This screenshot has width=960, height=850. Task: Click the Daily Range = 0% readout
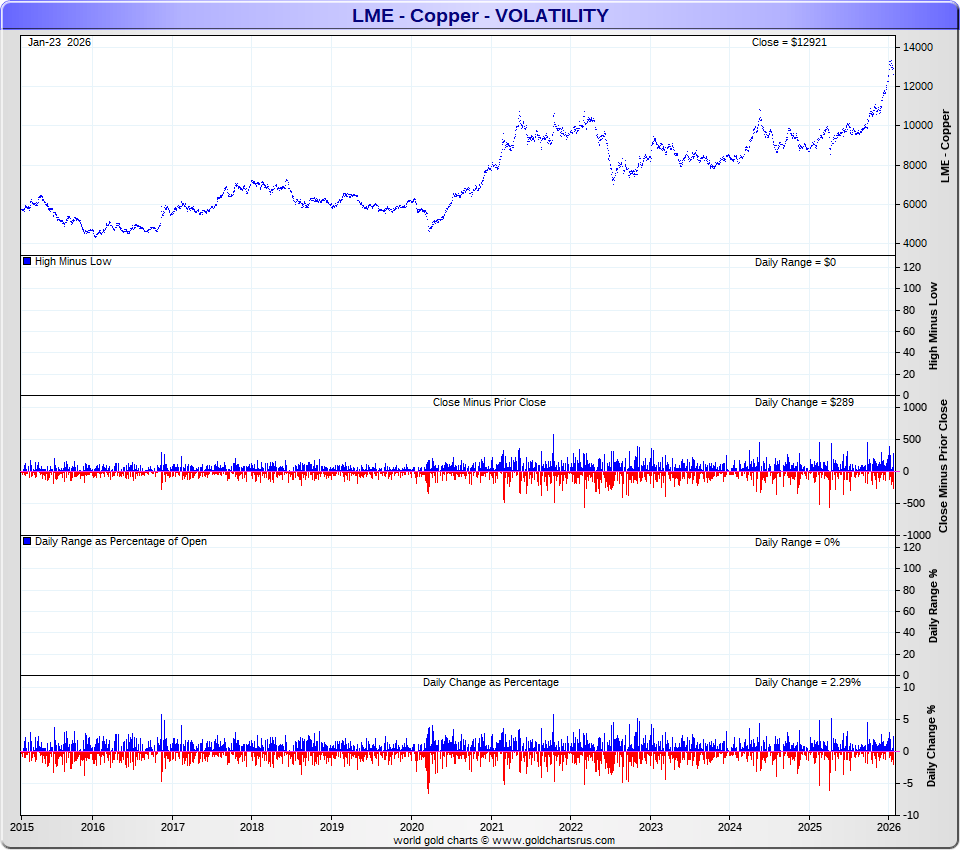(797, 542)
